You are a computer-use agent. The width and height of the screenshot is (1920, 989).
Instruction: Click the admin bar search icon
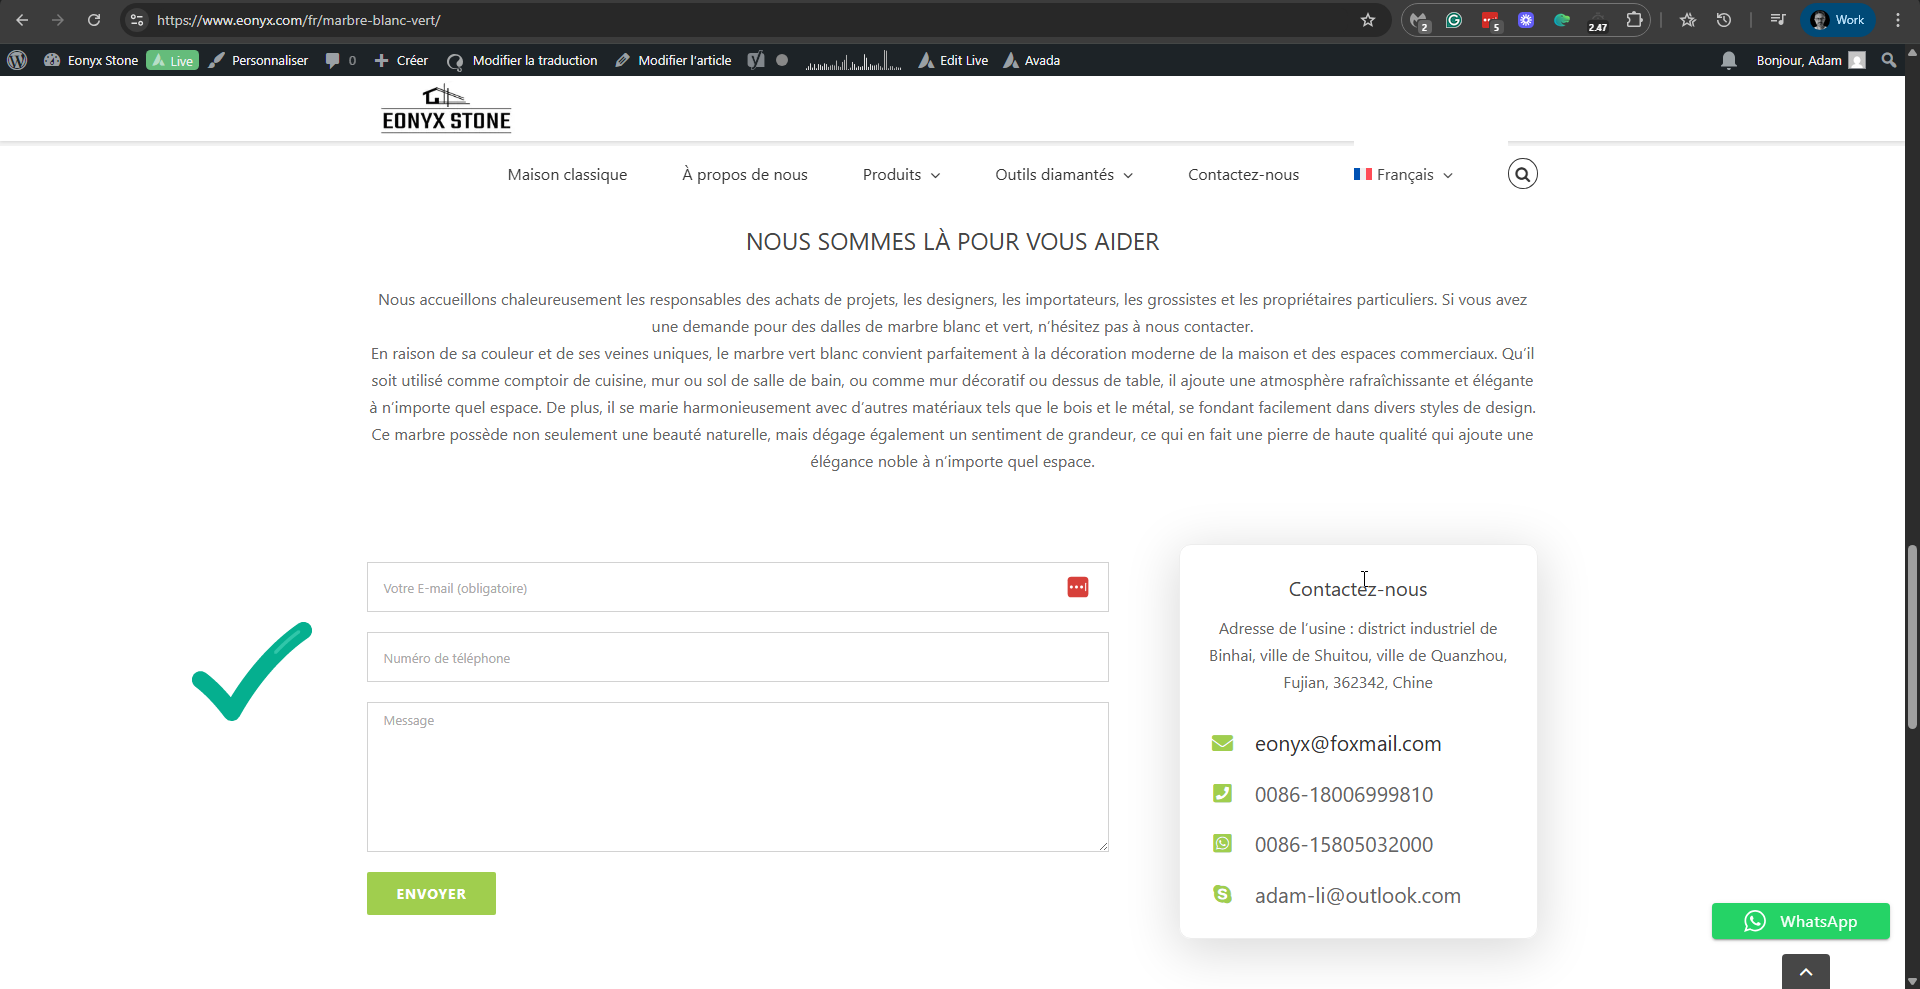(1889, 60)
